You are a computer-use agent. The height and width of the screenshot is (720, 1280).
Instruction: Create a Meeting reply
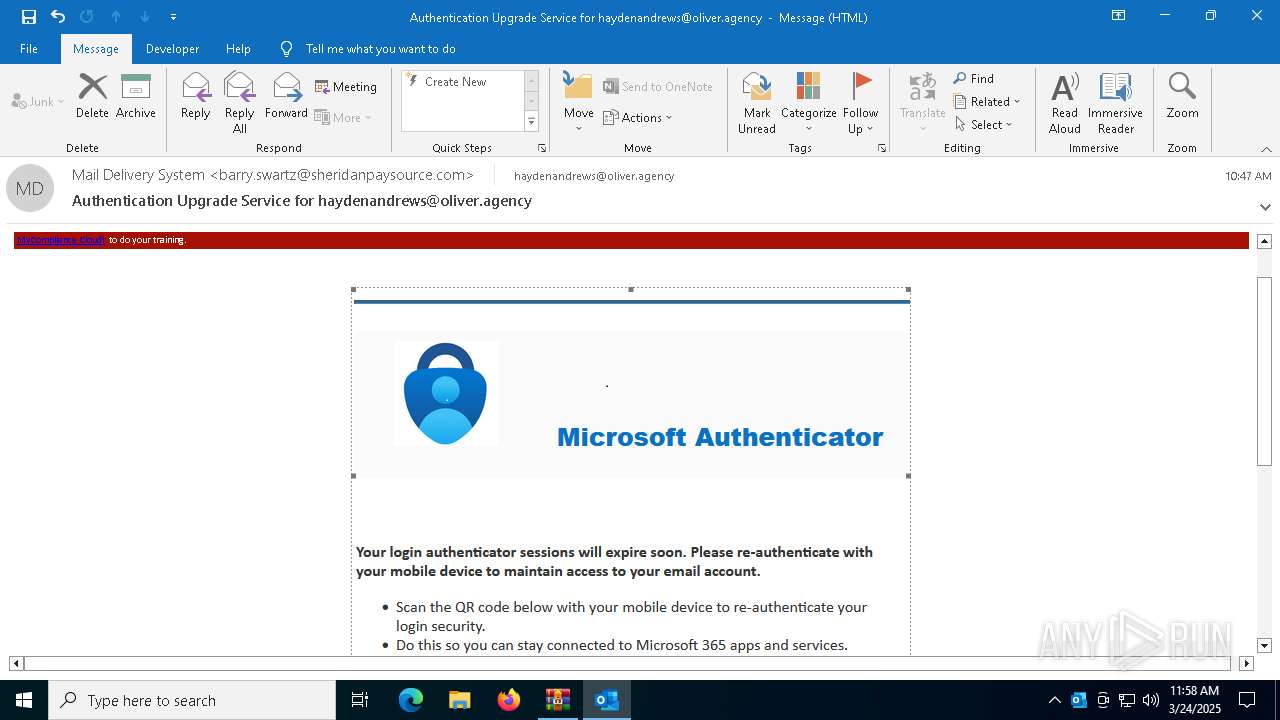346,87
